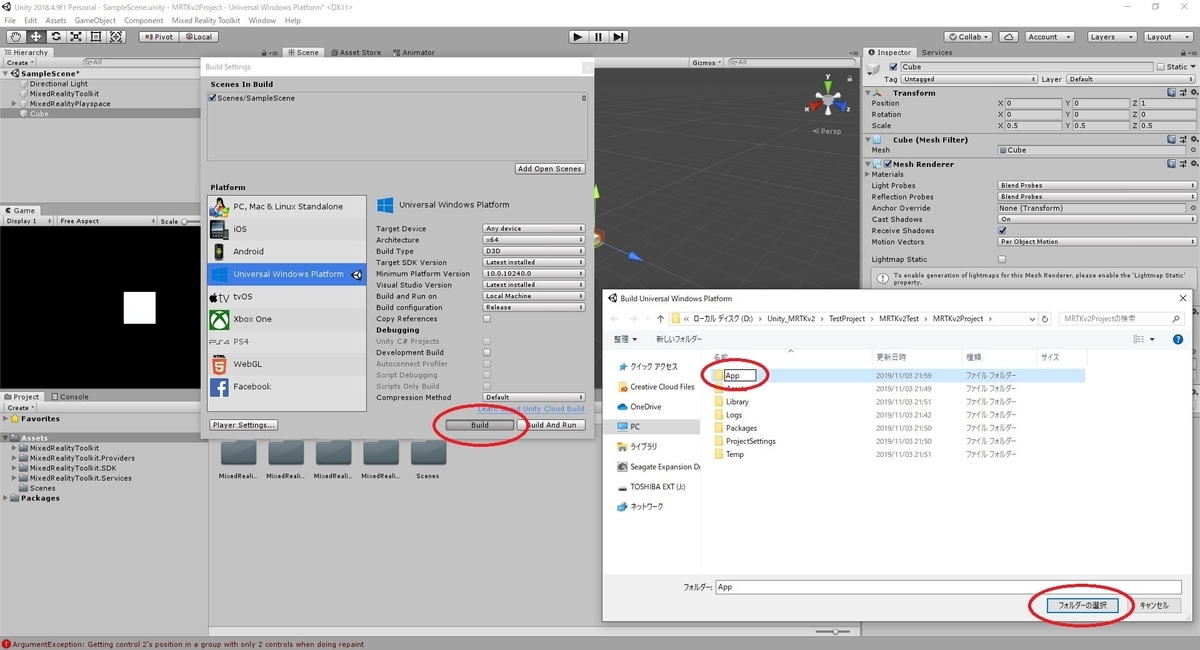The height and width of the screenshot is (650, 1200).
Task: Select PC, Mac & Linux Standalone platform
Action: (x=288, y=206)
